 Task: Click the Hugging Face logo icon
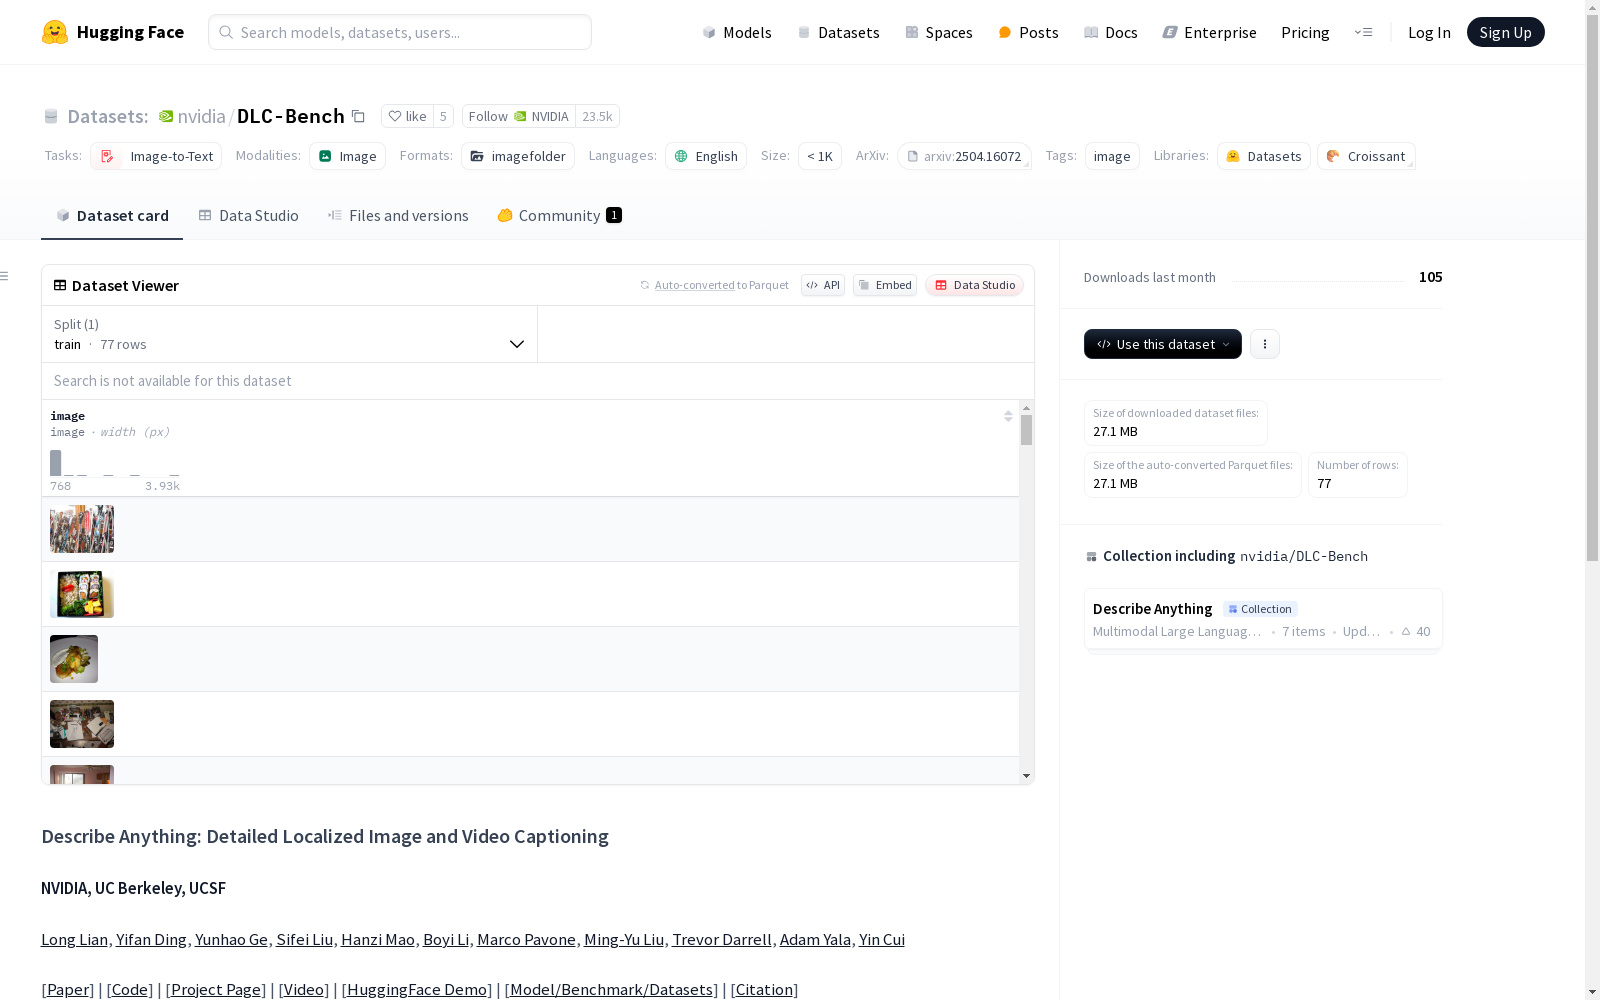point(55,32)
